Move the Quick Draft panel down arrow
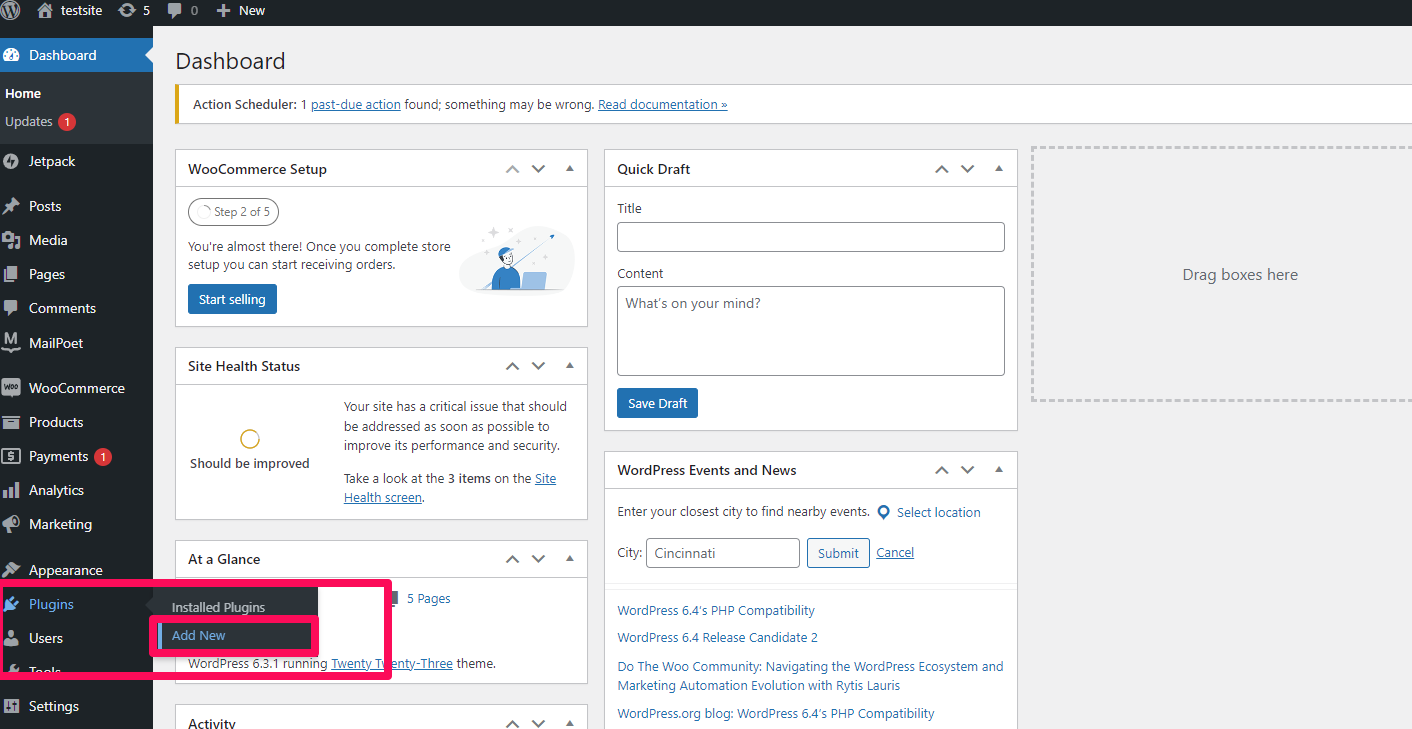The height and width of the screenshot is (729, 1412). click(967, 169)
